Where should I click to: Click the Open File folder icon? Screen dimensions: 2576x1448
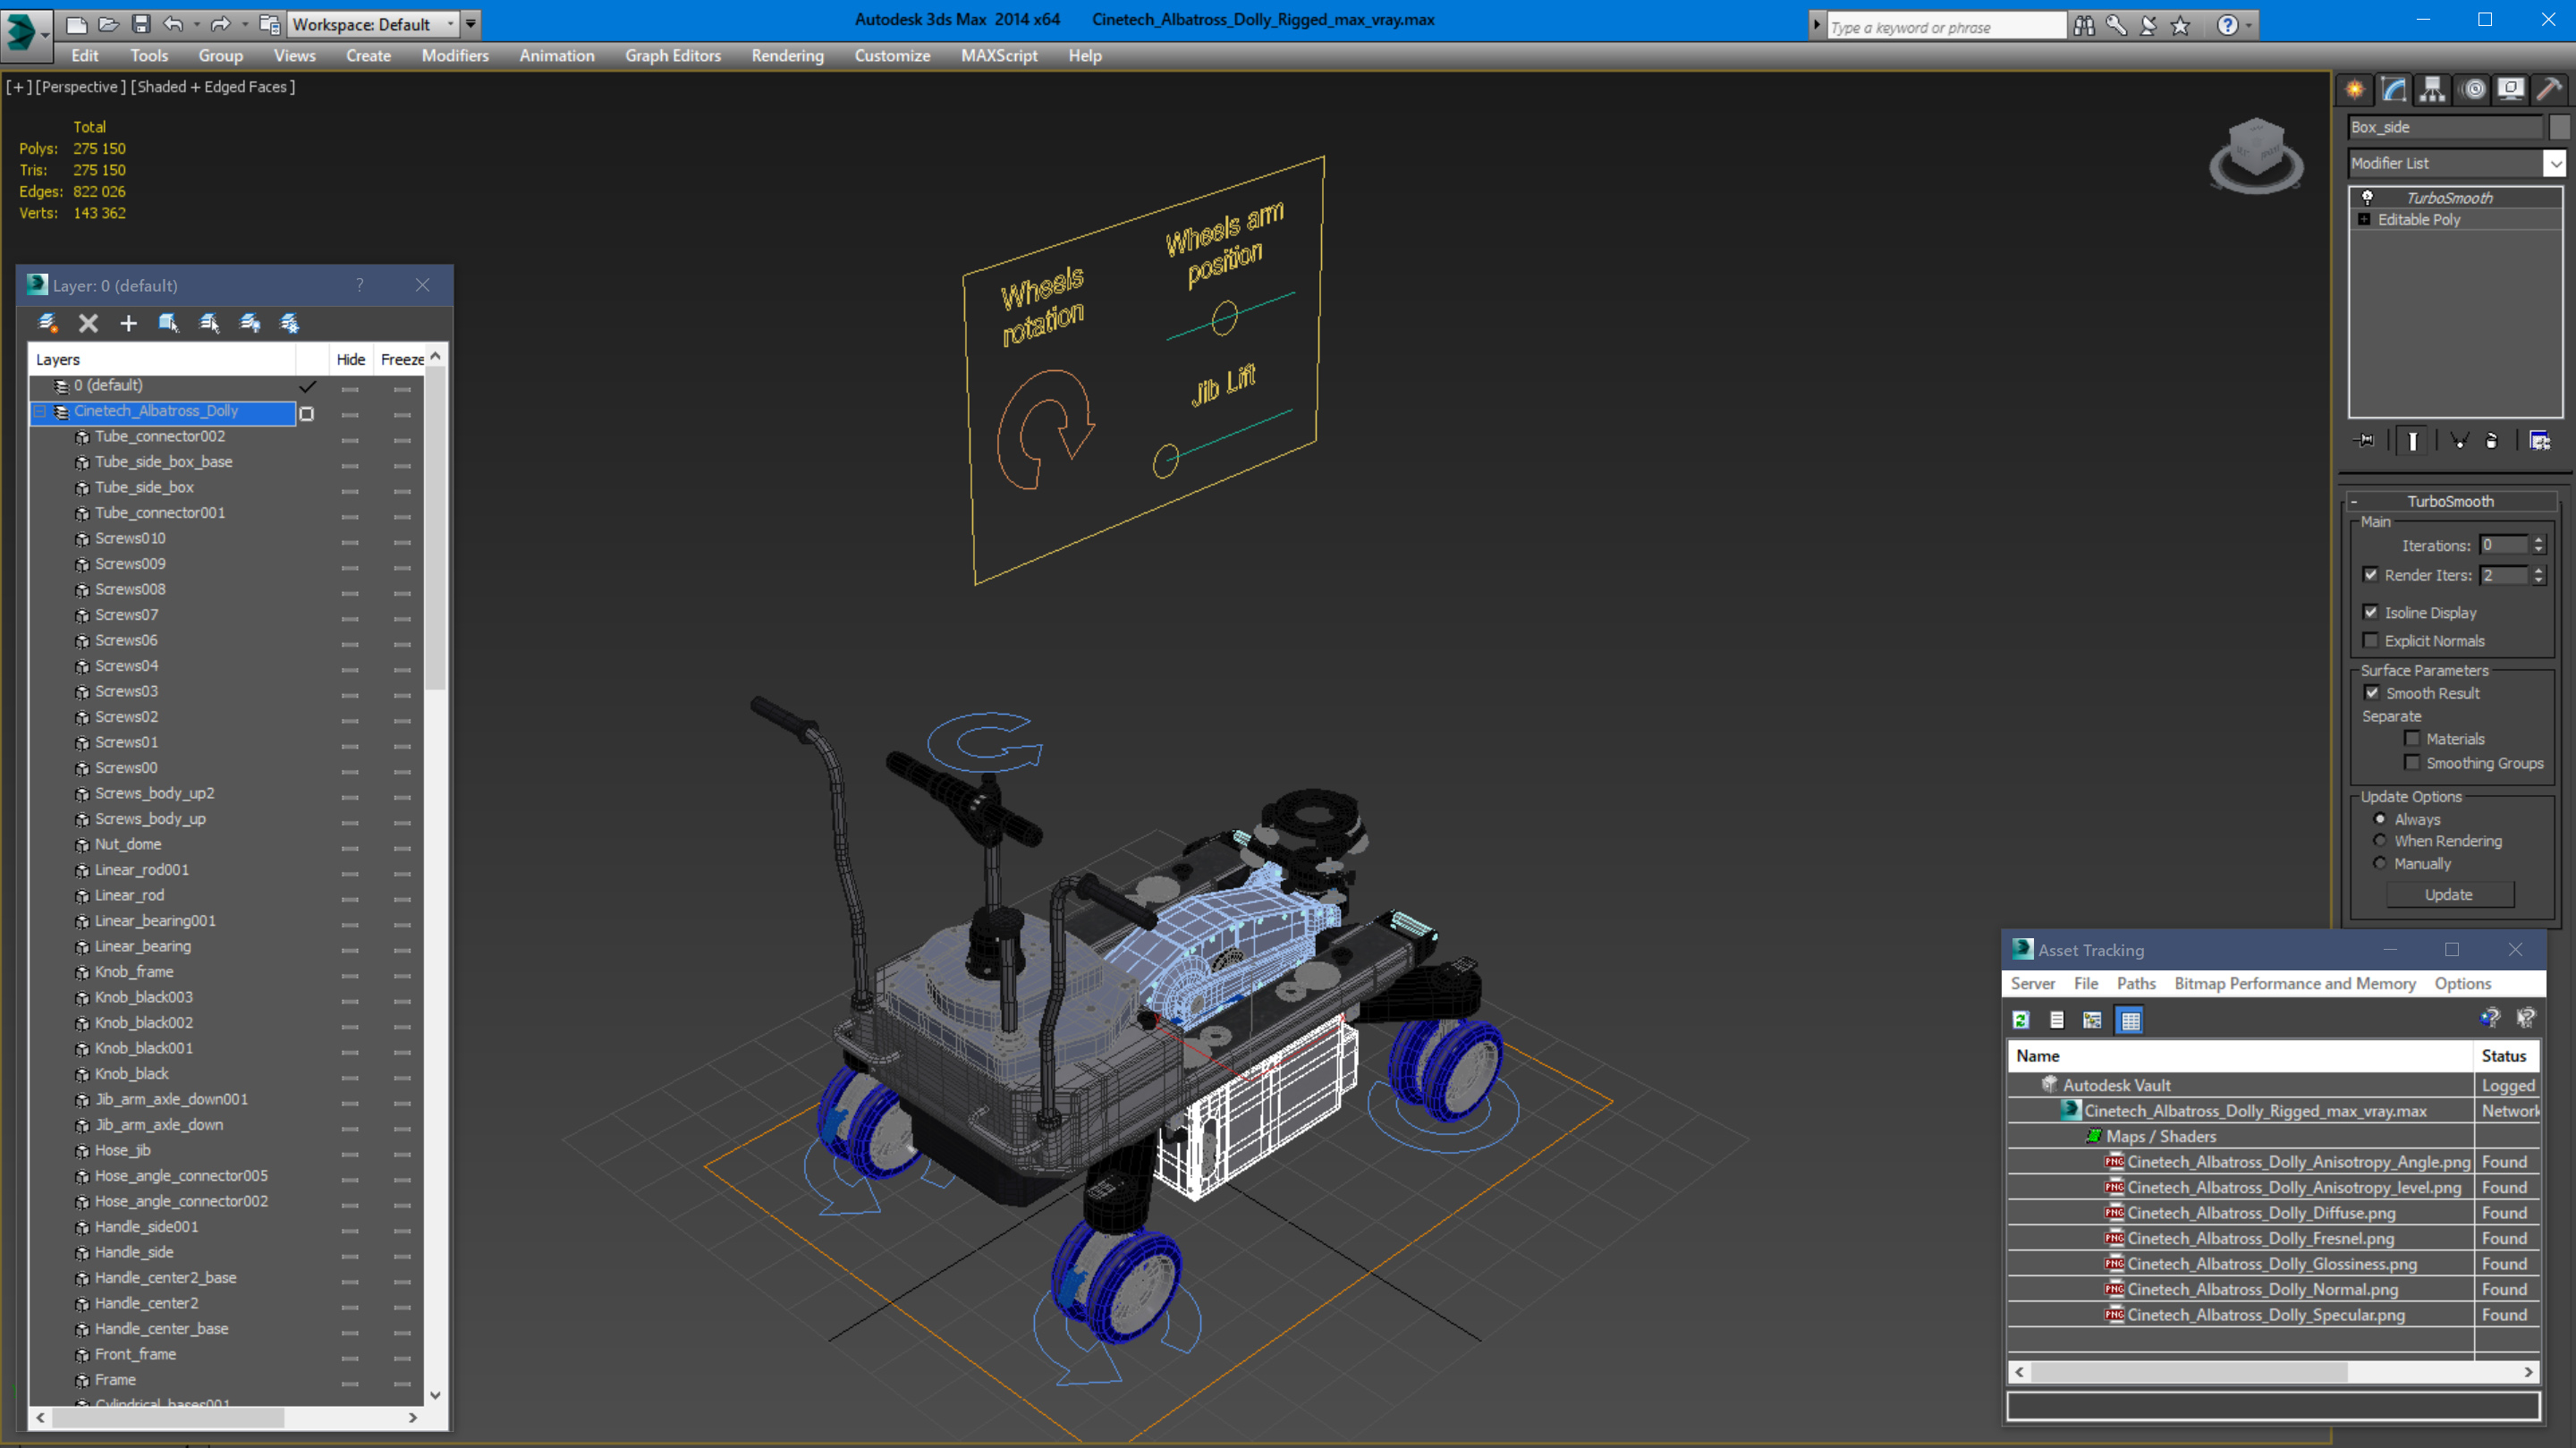109,24
